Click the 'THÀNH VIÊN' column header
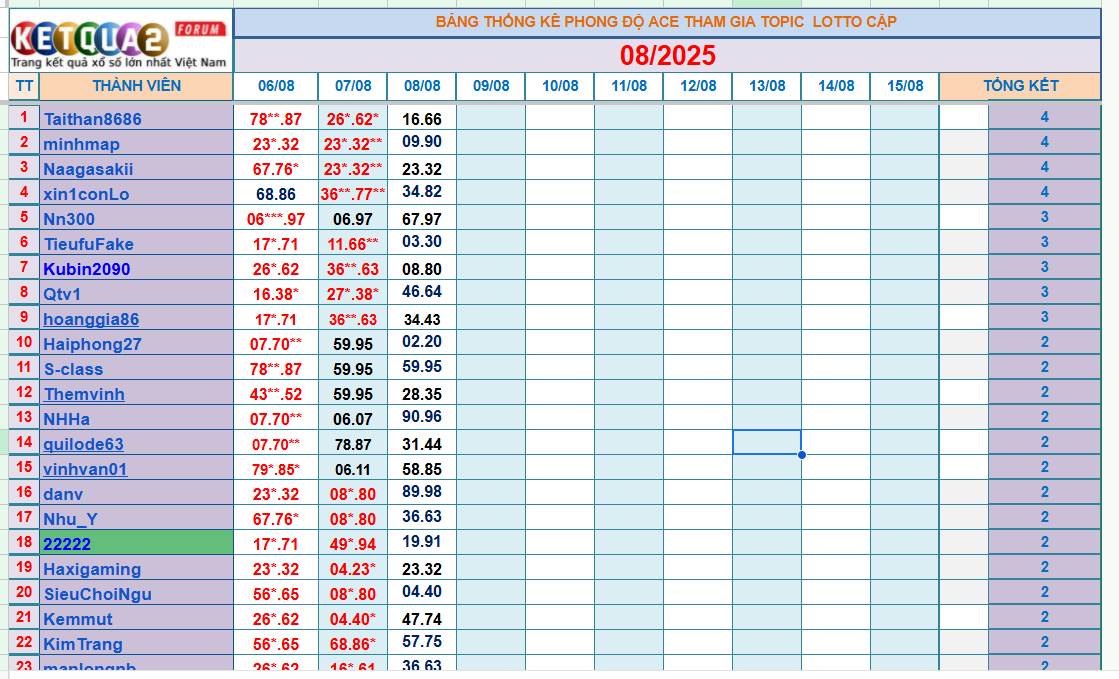The height and width of the screenshot is (679, 1119). tap(136, 86)
